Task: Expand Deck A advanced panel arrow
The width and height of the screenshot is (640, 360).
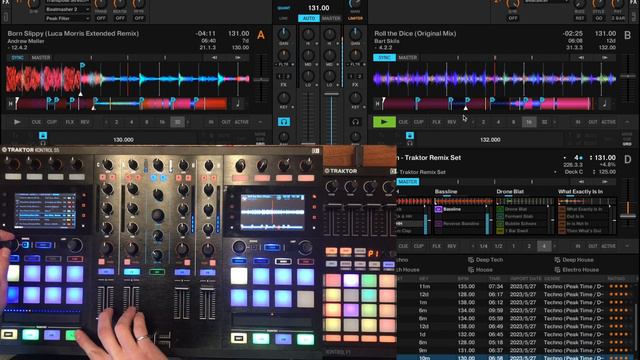Action: (260, 122)
